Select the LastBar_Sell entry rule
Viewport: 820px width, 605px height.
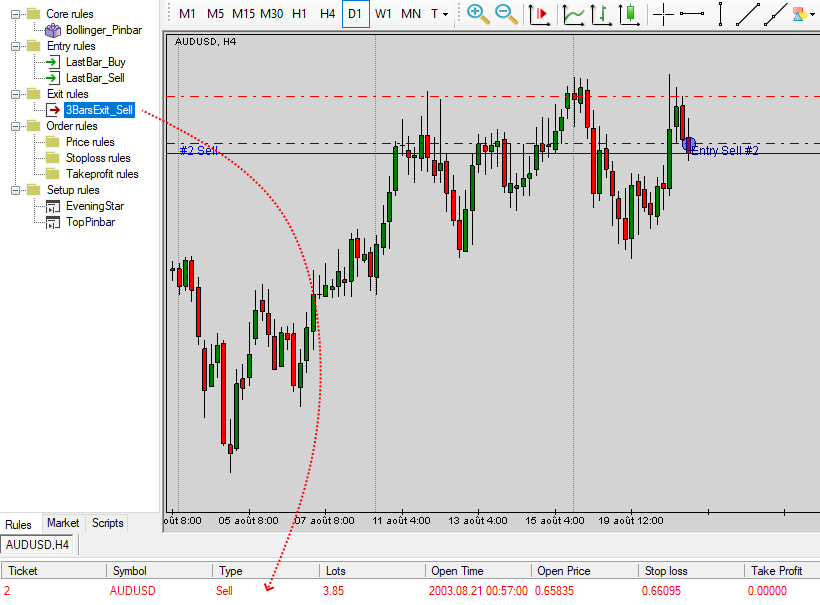(x=95, y=78)
